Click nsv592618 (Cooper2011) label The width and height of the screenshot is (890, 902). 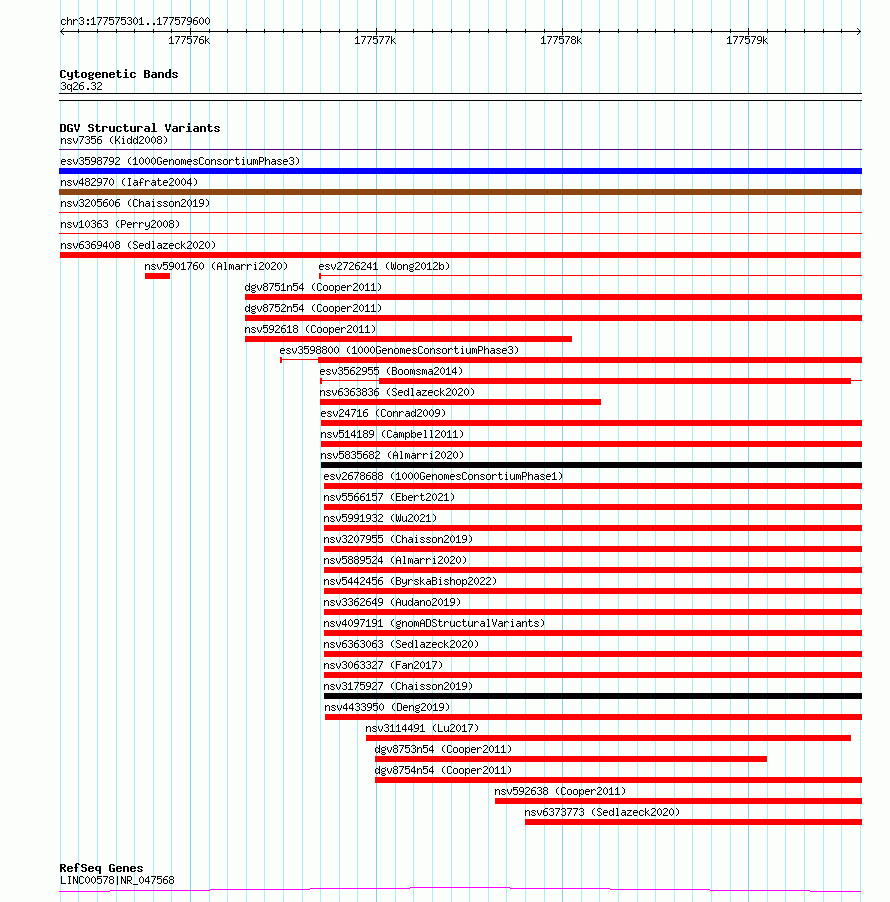[x=310, y=329]
